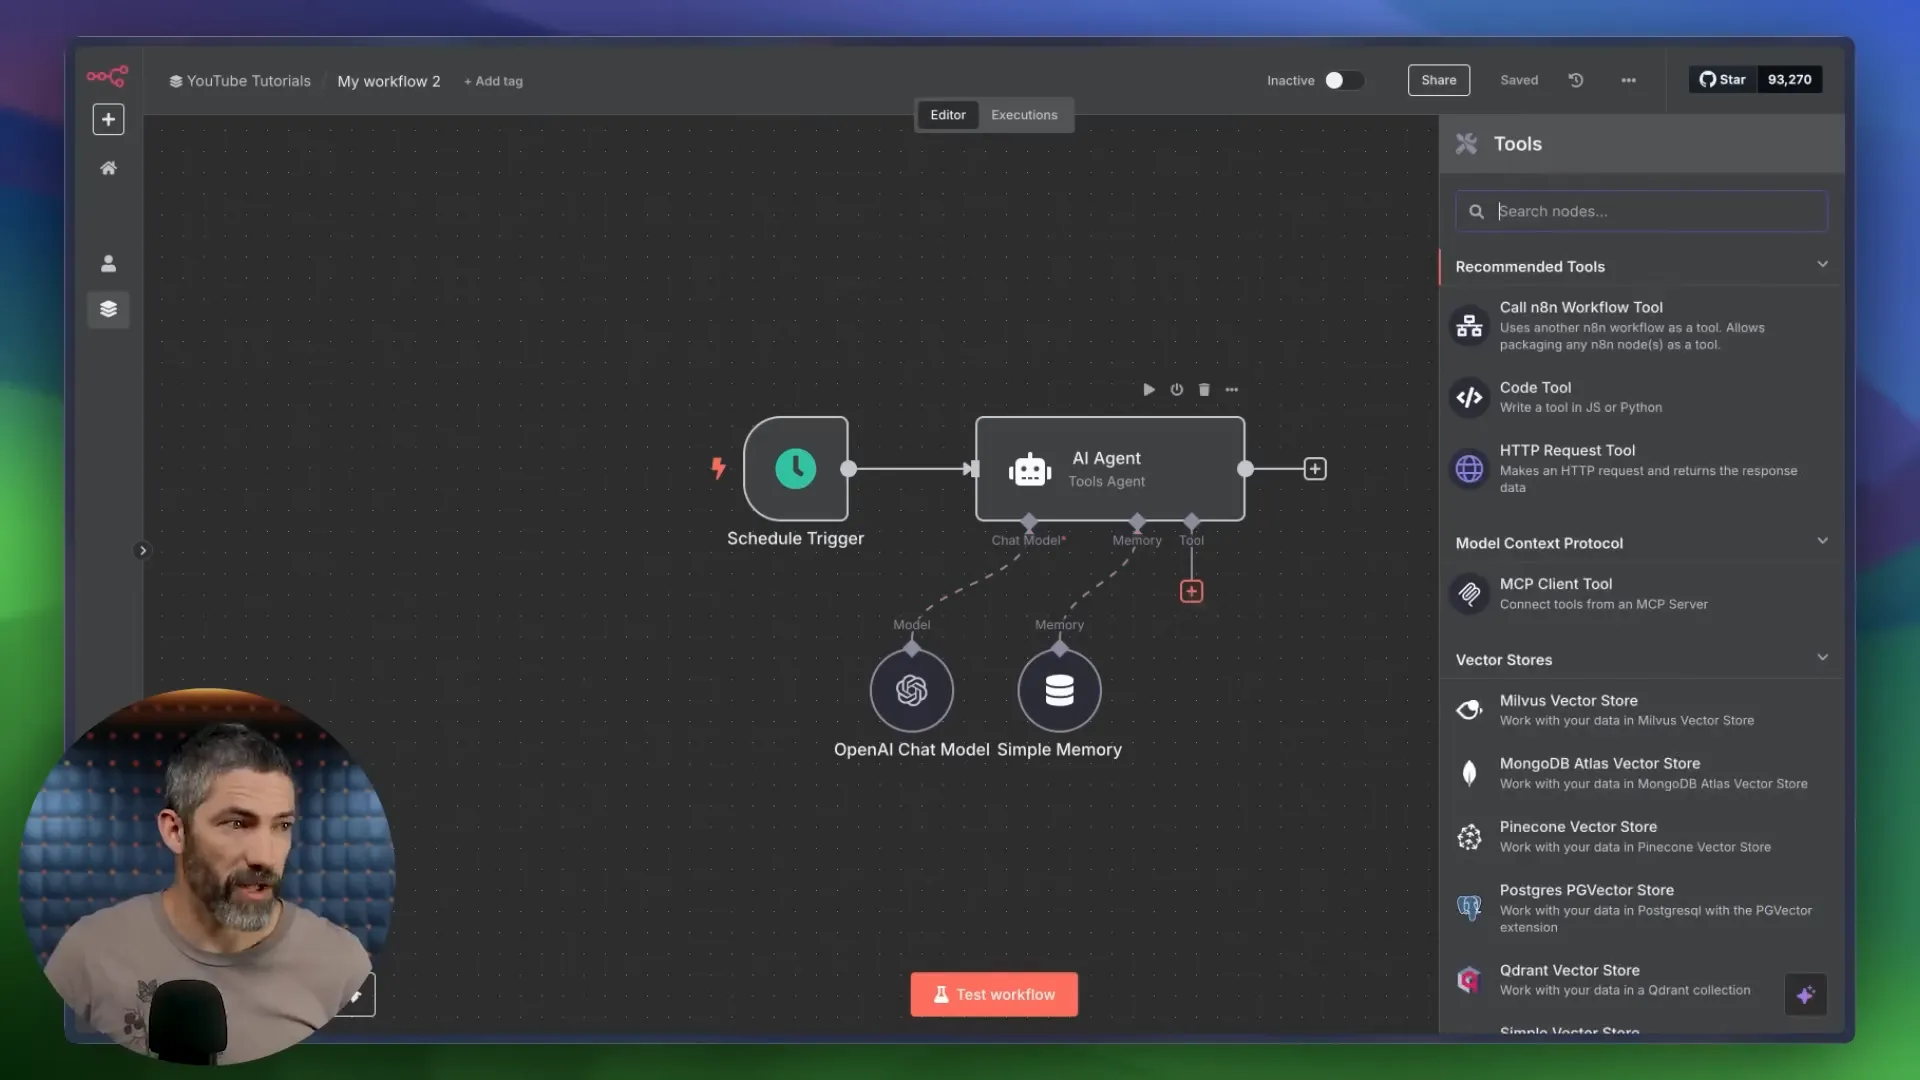Select the MCP Client Tool icon
The height and width of the screenshot is (1080, 1920).
click(1469, 594)
